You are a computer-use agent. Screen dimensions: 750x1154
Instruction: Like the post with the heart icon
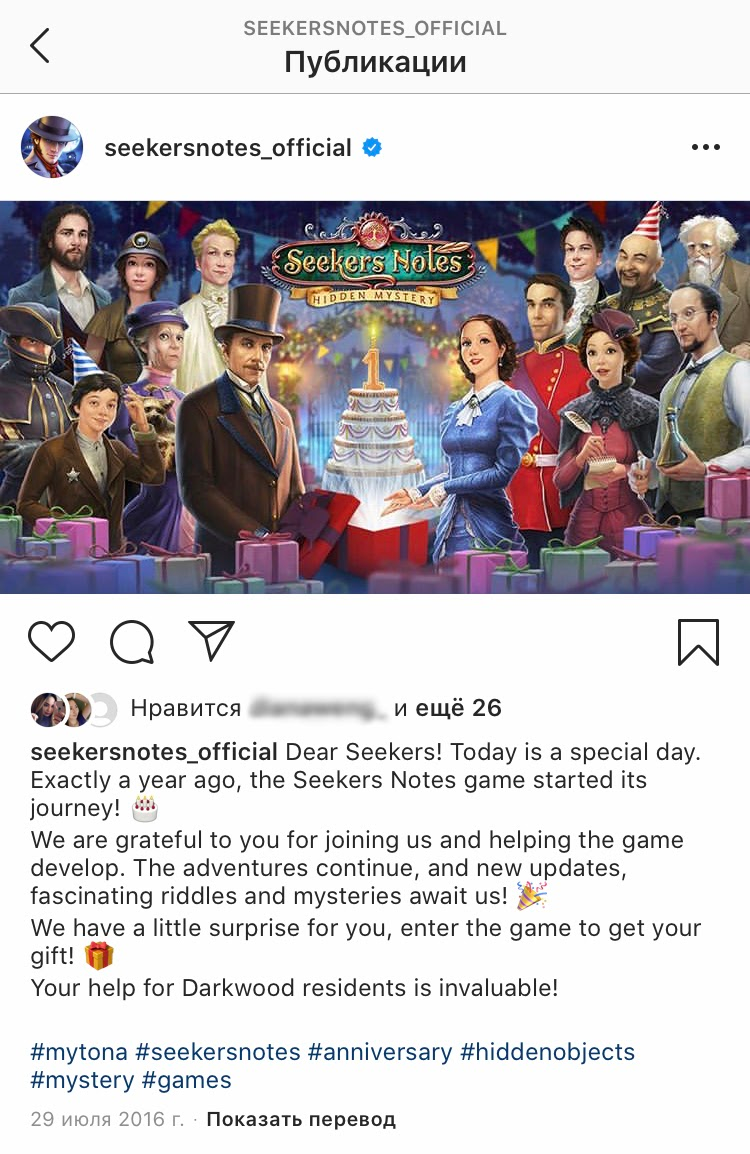(52, 641)
